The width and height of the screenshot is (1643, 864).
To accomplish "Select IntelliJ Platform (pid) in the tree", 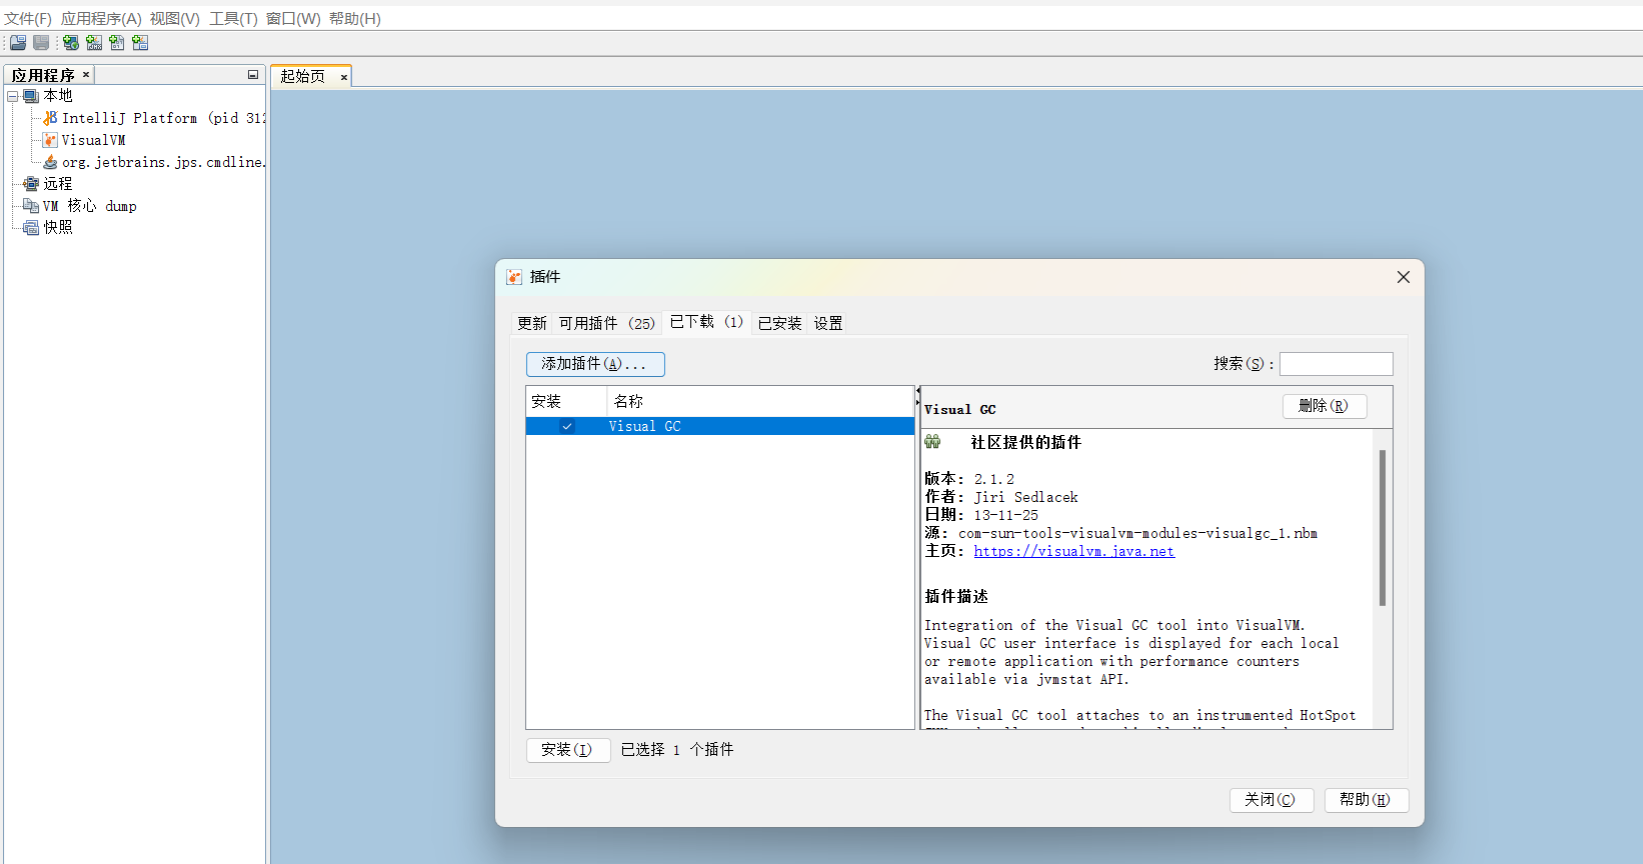I will (x=164, y=118).
